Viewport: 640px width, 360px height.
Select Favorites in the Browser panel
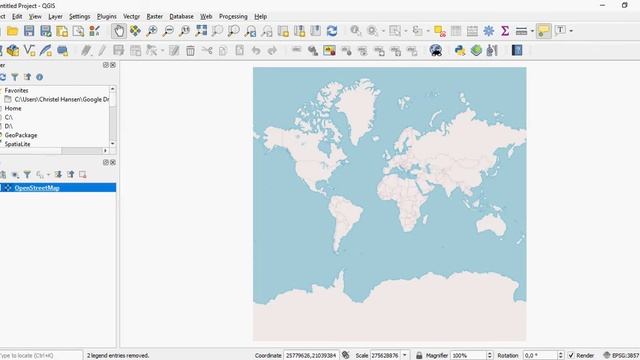click(16, 91)
